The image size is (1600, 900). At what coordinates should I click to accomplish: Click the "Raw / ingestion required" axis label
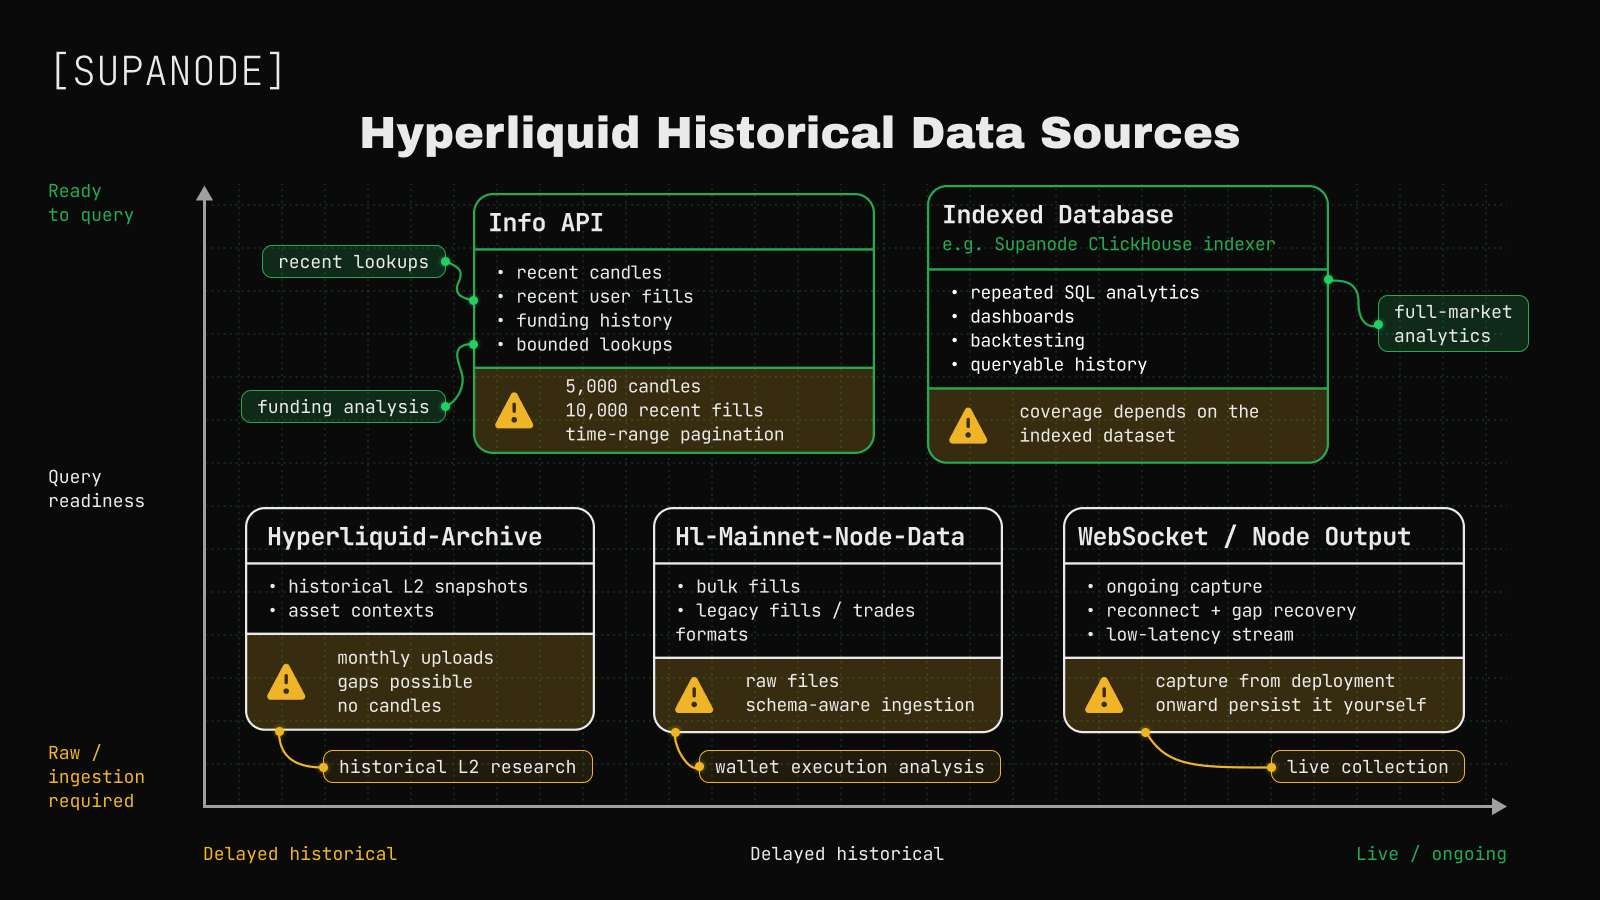96,777
